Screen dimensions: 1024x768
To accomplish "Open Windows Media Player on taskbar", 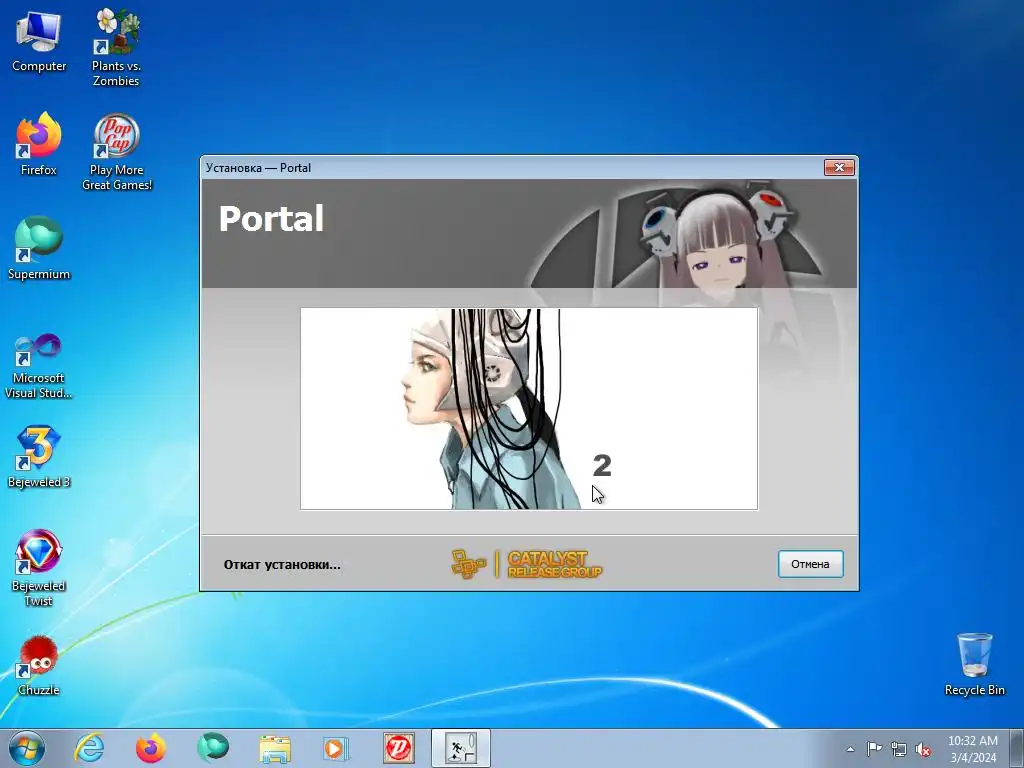I will pos(336,748).
